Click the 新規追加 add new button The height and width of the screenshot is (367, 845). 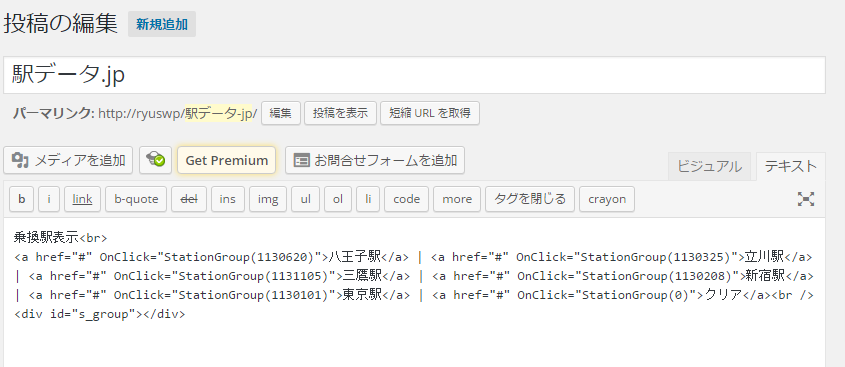coord(162,24)
